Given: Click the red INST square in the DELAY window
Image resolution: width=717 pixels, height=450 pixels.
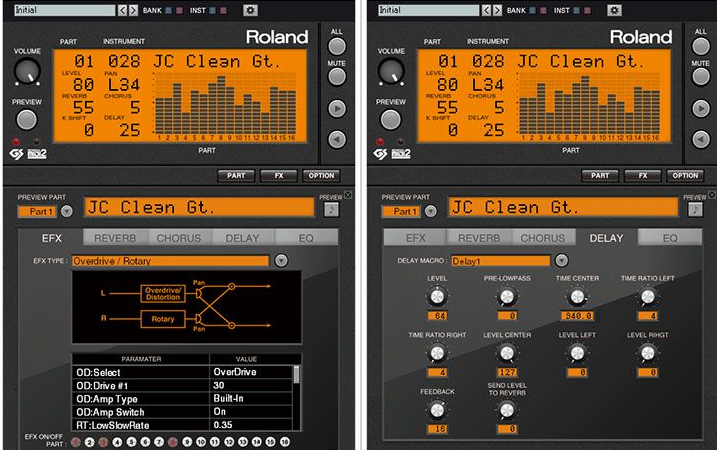Looking at the screenshot, I should point(587,10).
